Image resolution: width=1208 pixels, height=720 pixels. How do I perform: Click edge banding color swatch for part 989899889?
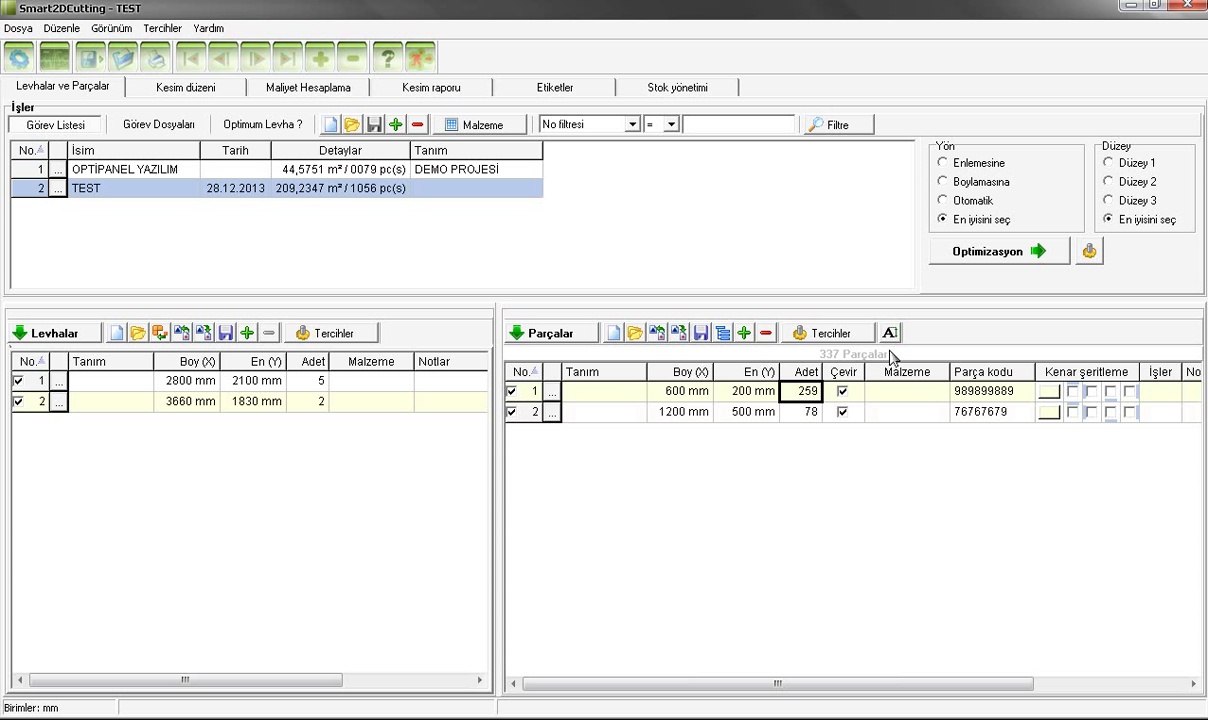click(1049, 391)
